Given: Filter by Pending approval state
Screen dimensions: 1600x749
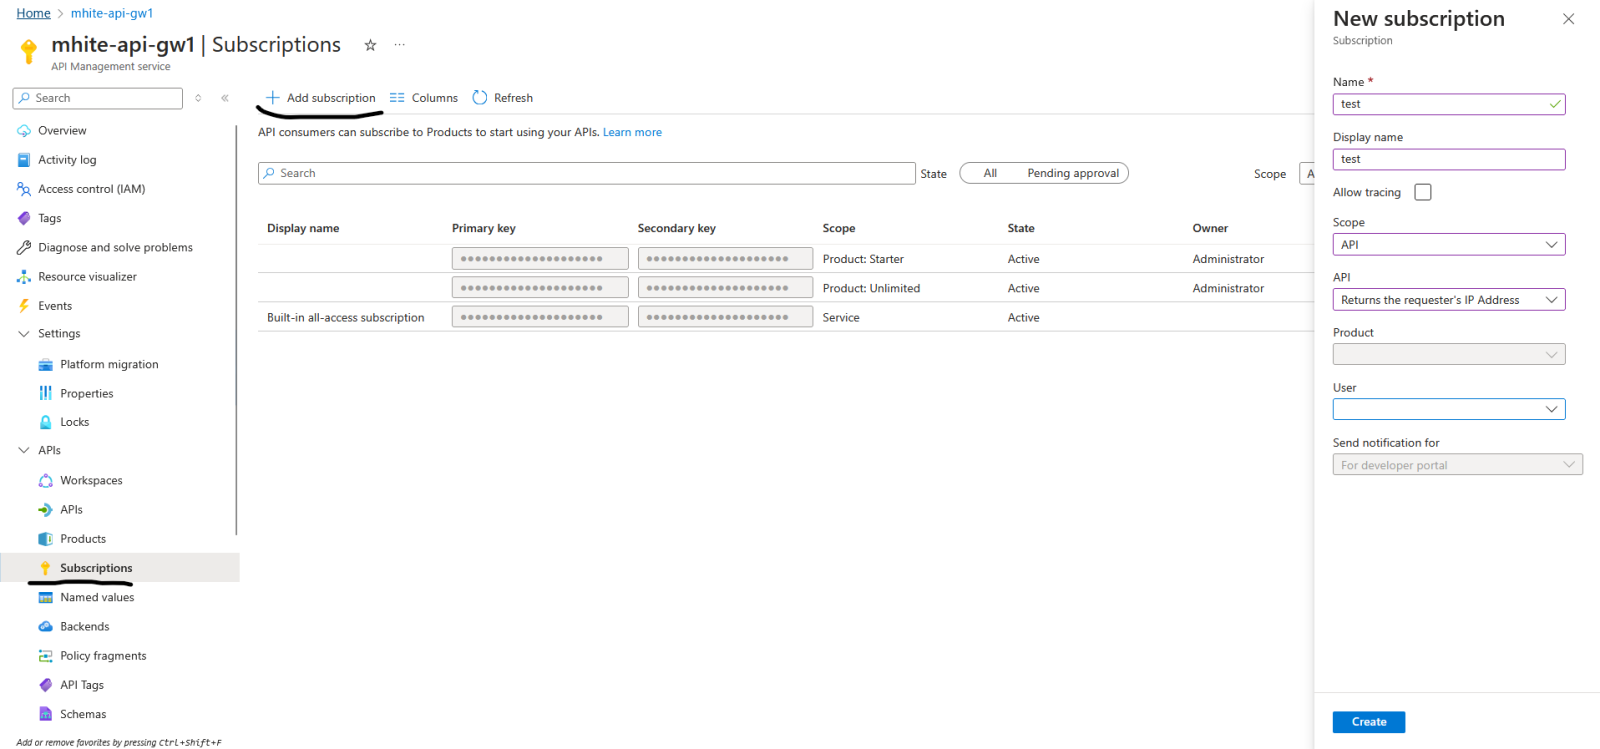Looking at the screenshot, I should 1072,173.
